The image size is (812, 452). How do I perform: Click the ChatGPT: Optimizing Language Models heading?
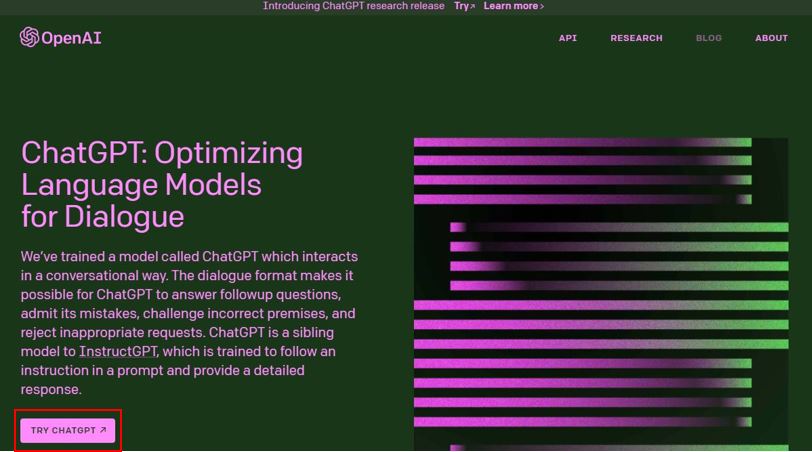pos(162,184)
